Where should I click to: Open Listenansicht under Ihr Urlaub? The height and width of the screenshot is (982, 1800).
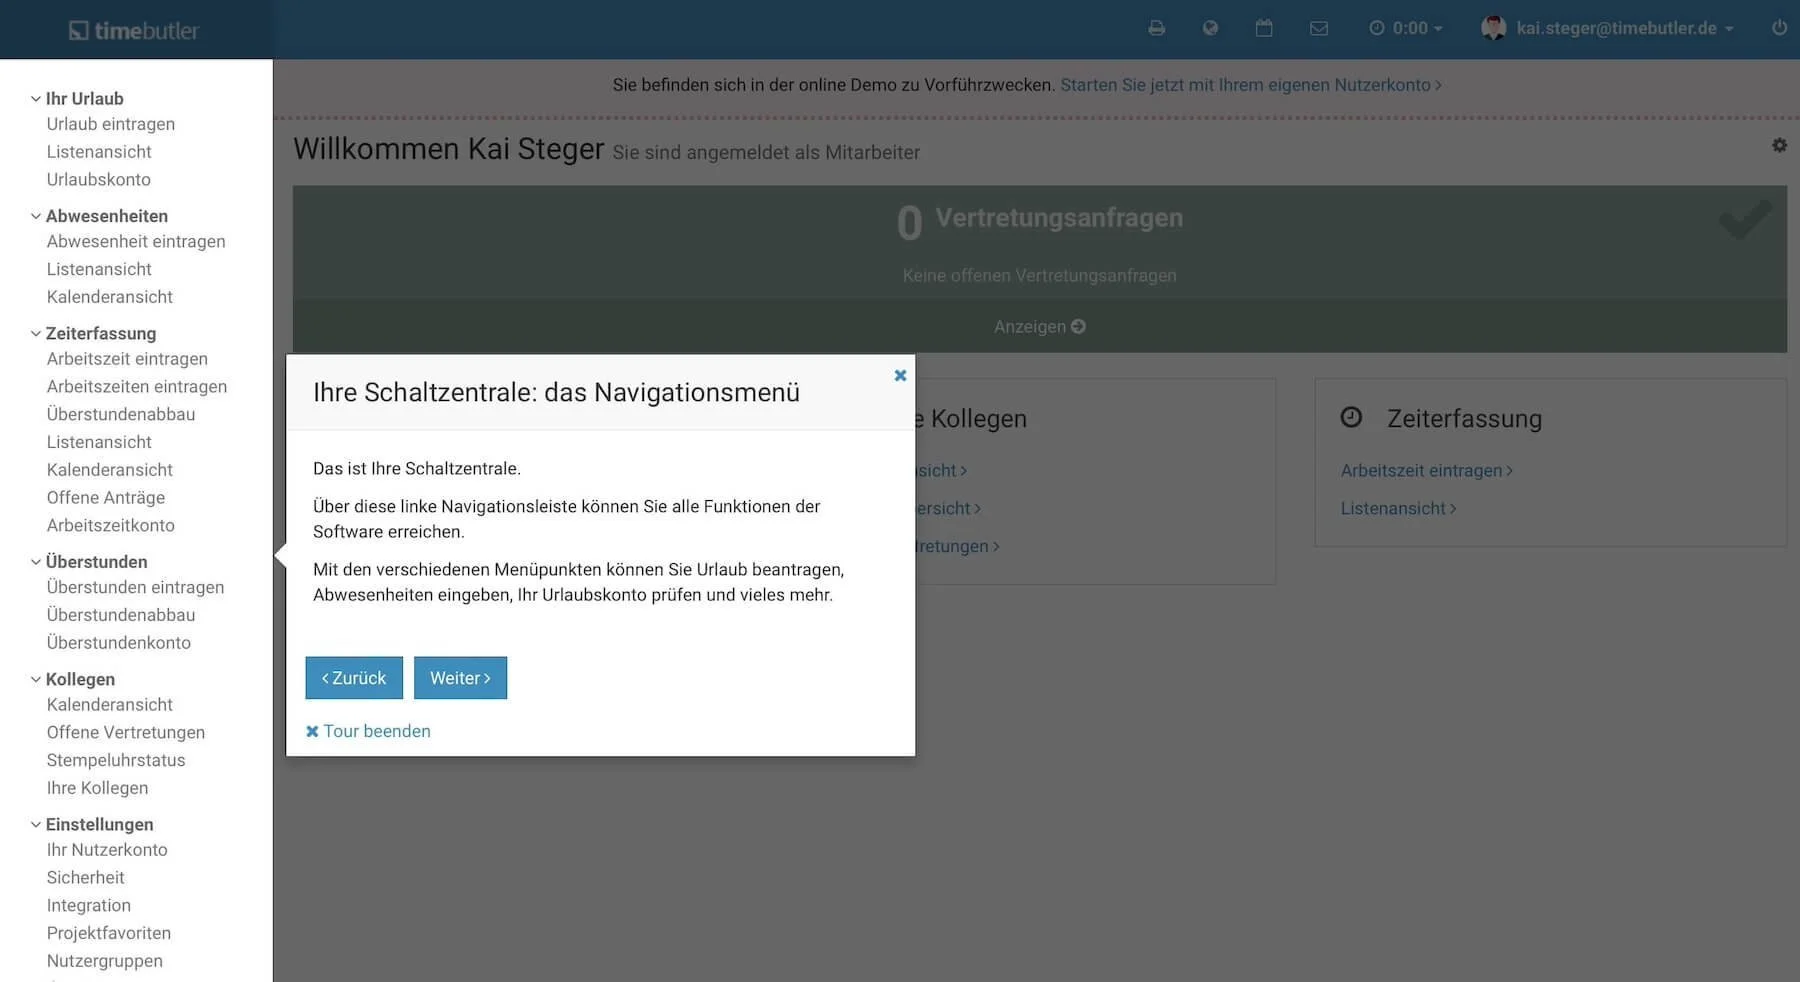click(99, 152)
